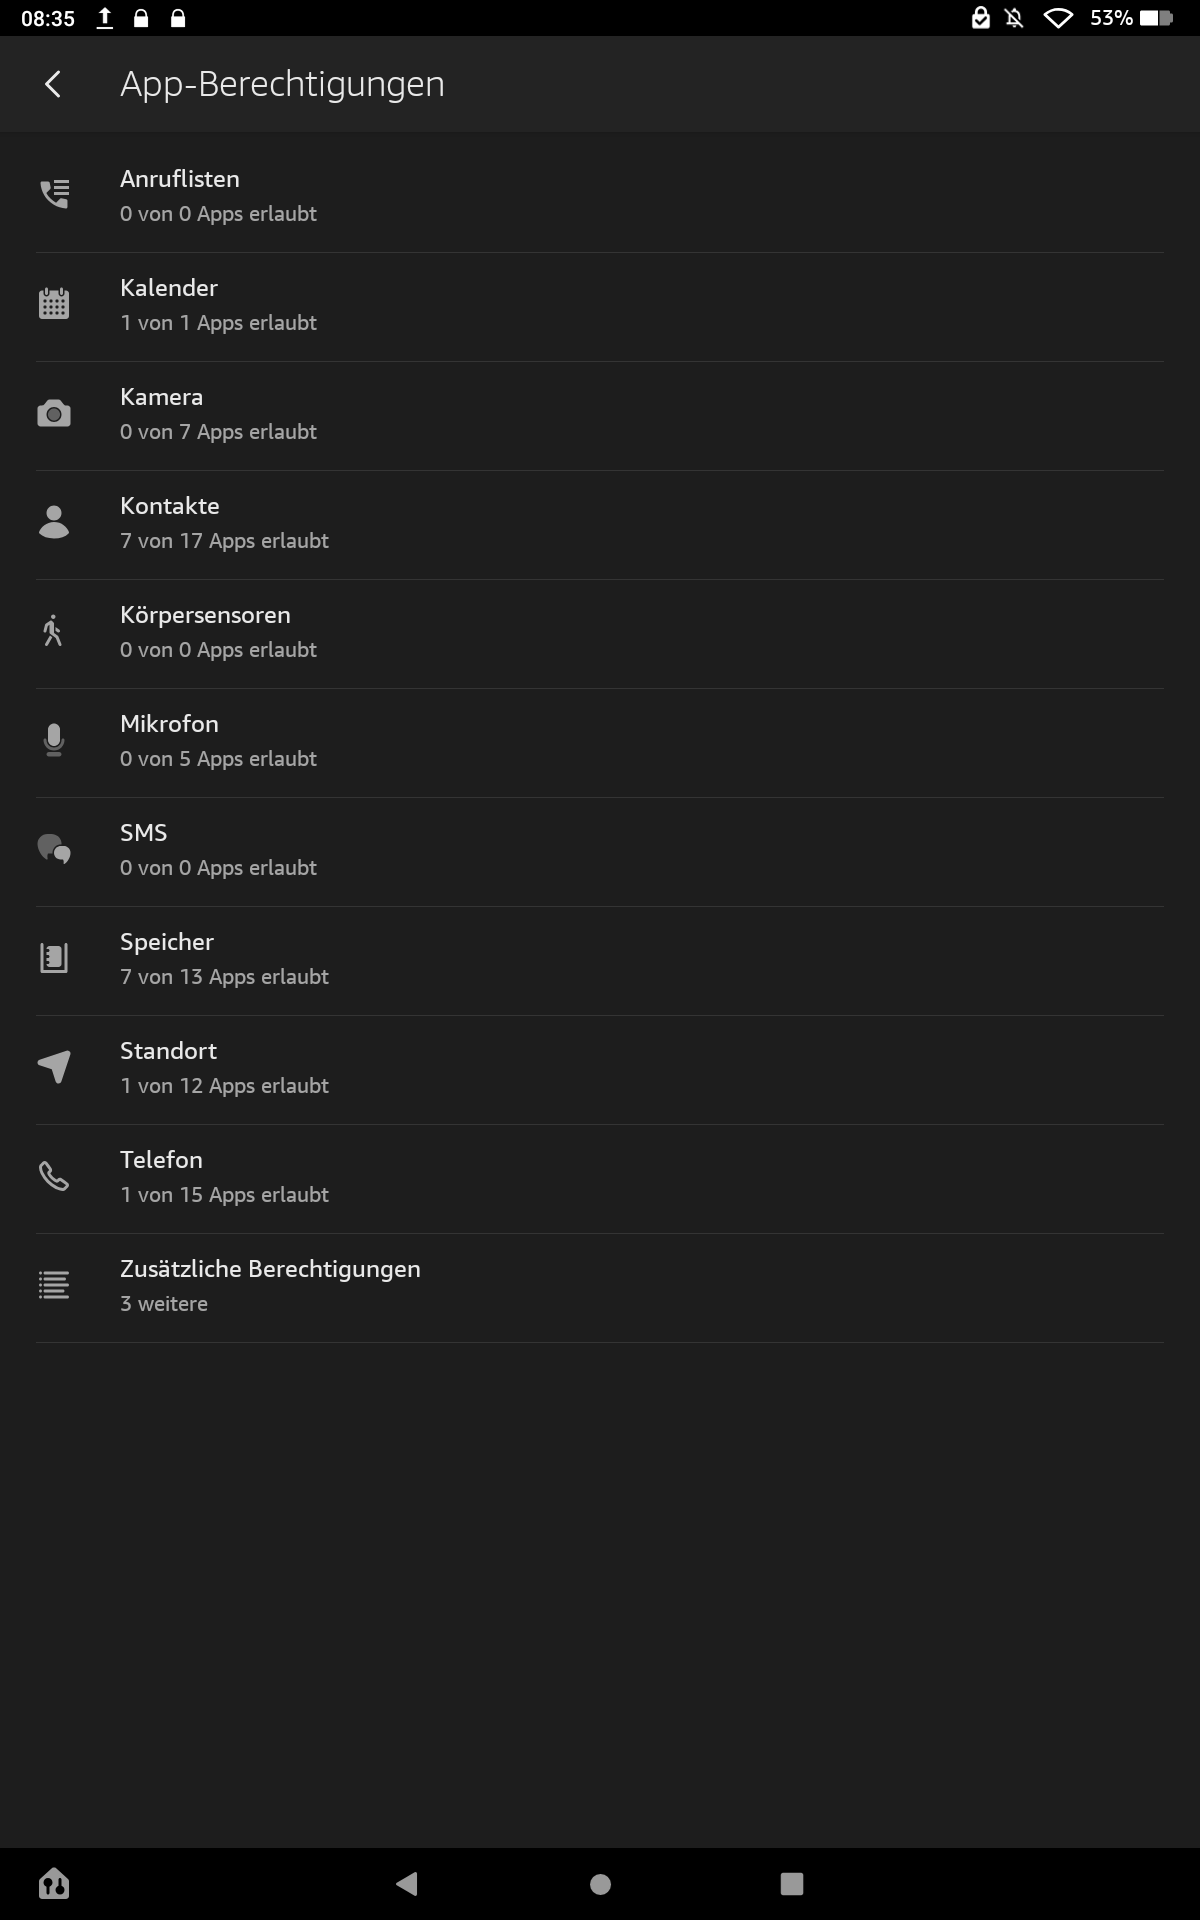Tap the Kalender calendar icon
The width and height of the screenshot is (1200, 1920).
coord(54,303)
